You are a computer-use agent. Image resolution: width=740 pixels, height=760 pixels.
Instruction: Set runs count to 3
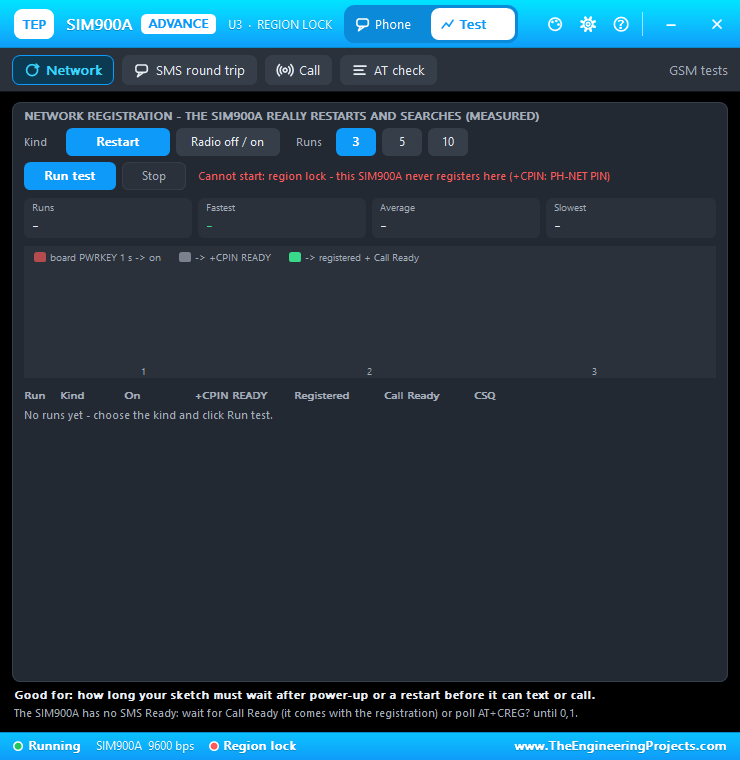tap(356, 142)
